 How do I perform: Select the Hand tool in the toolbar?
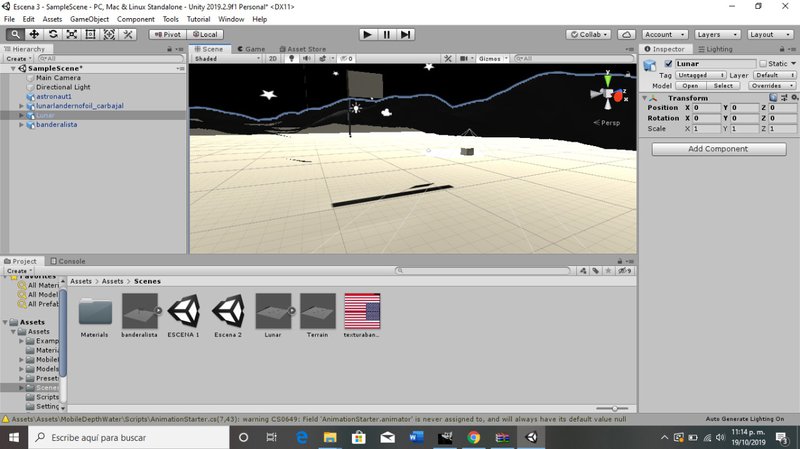coord(15,34)
